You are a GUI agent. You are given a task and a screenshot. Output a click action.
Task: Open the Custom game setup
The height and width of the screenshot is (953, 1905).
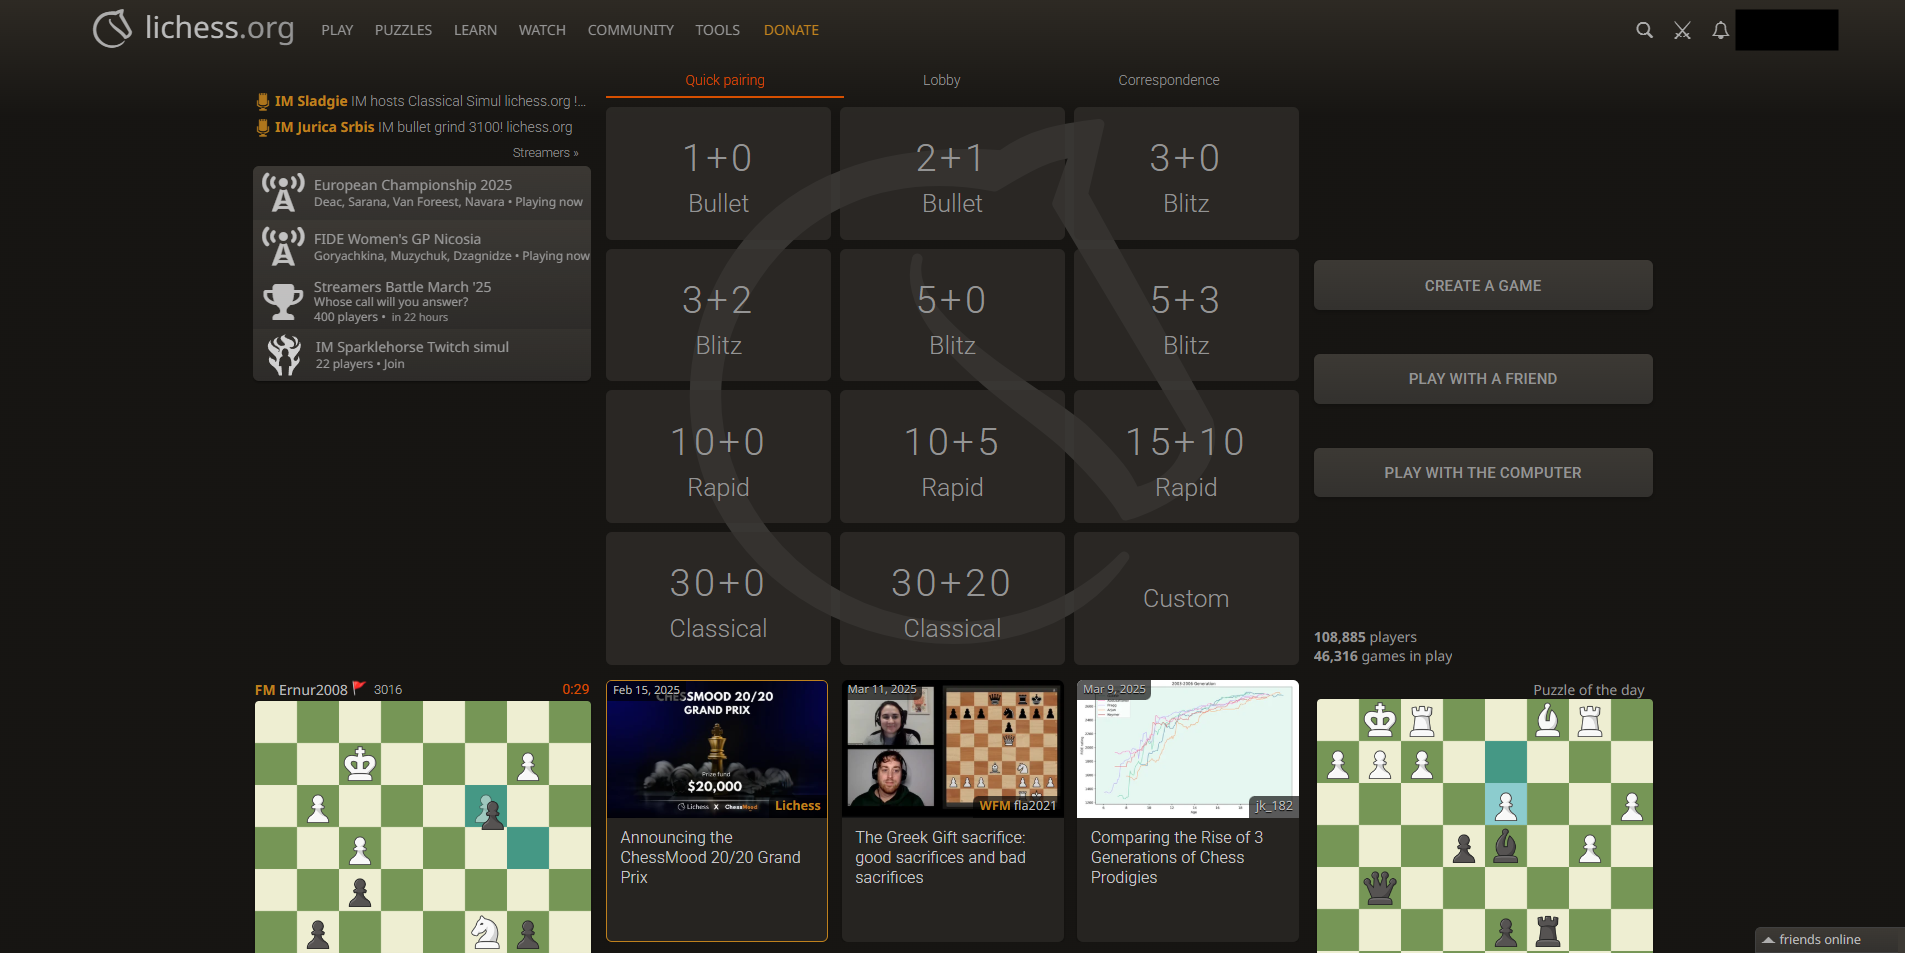[1186, 599]
